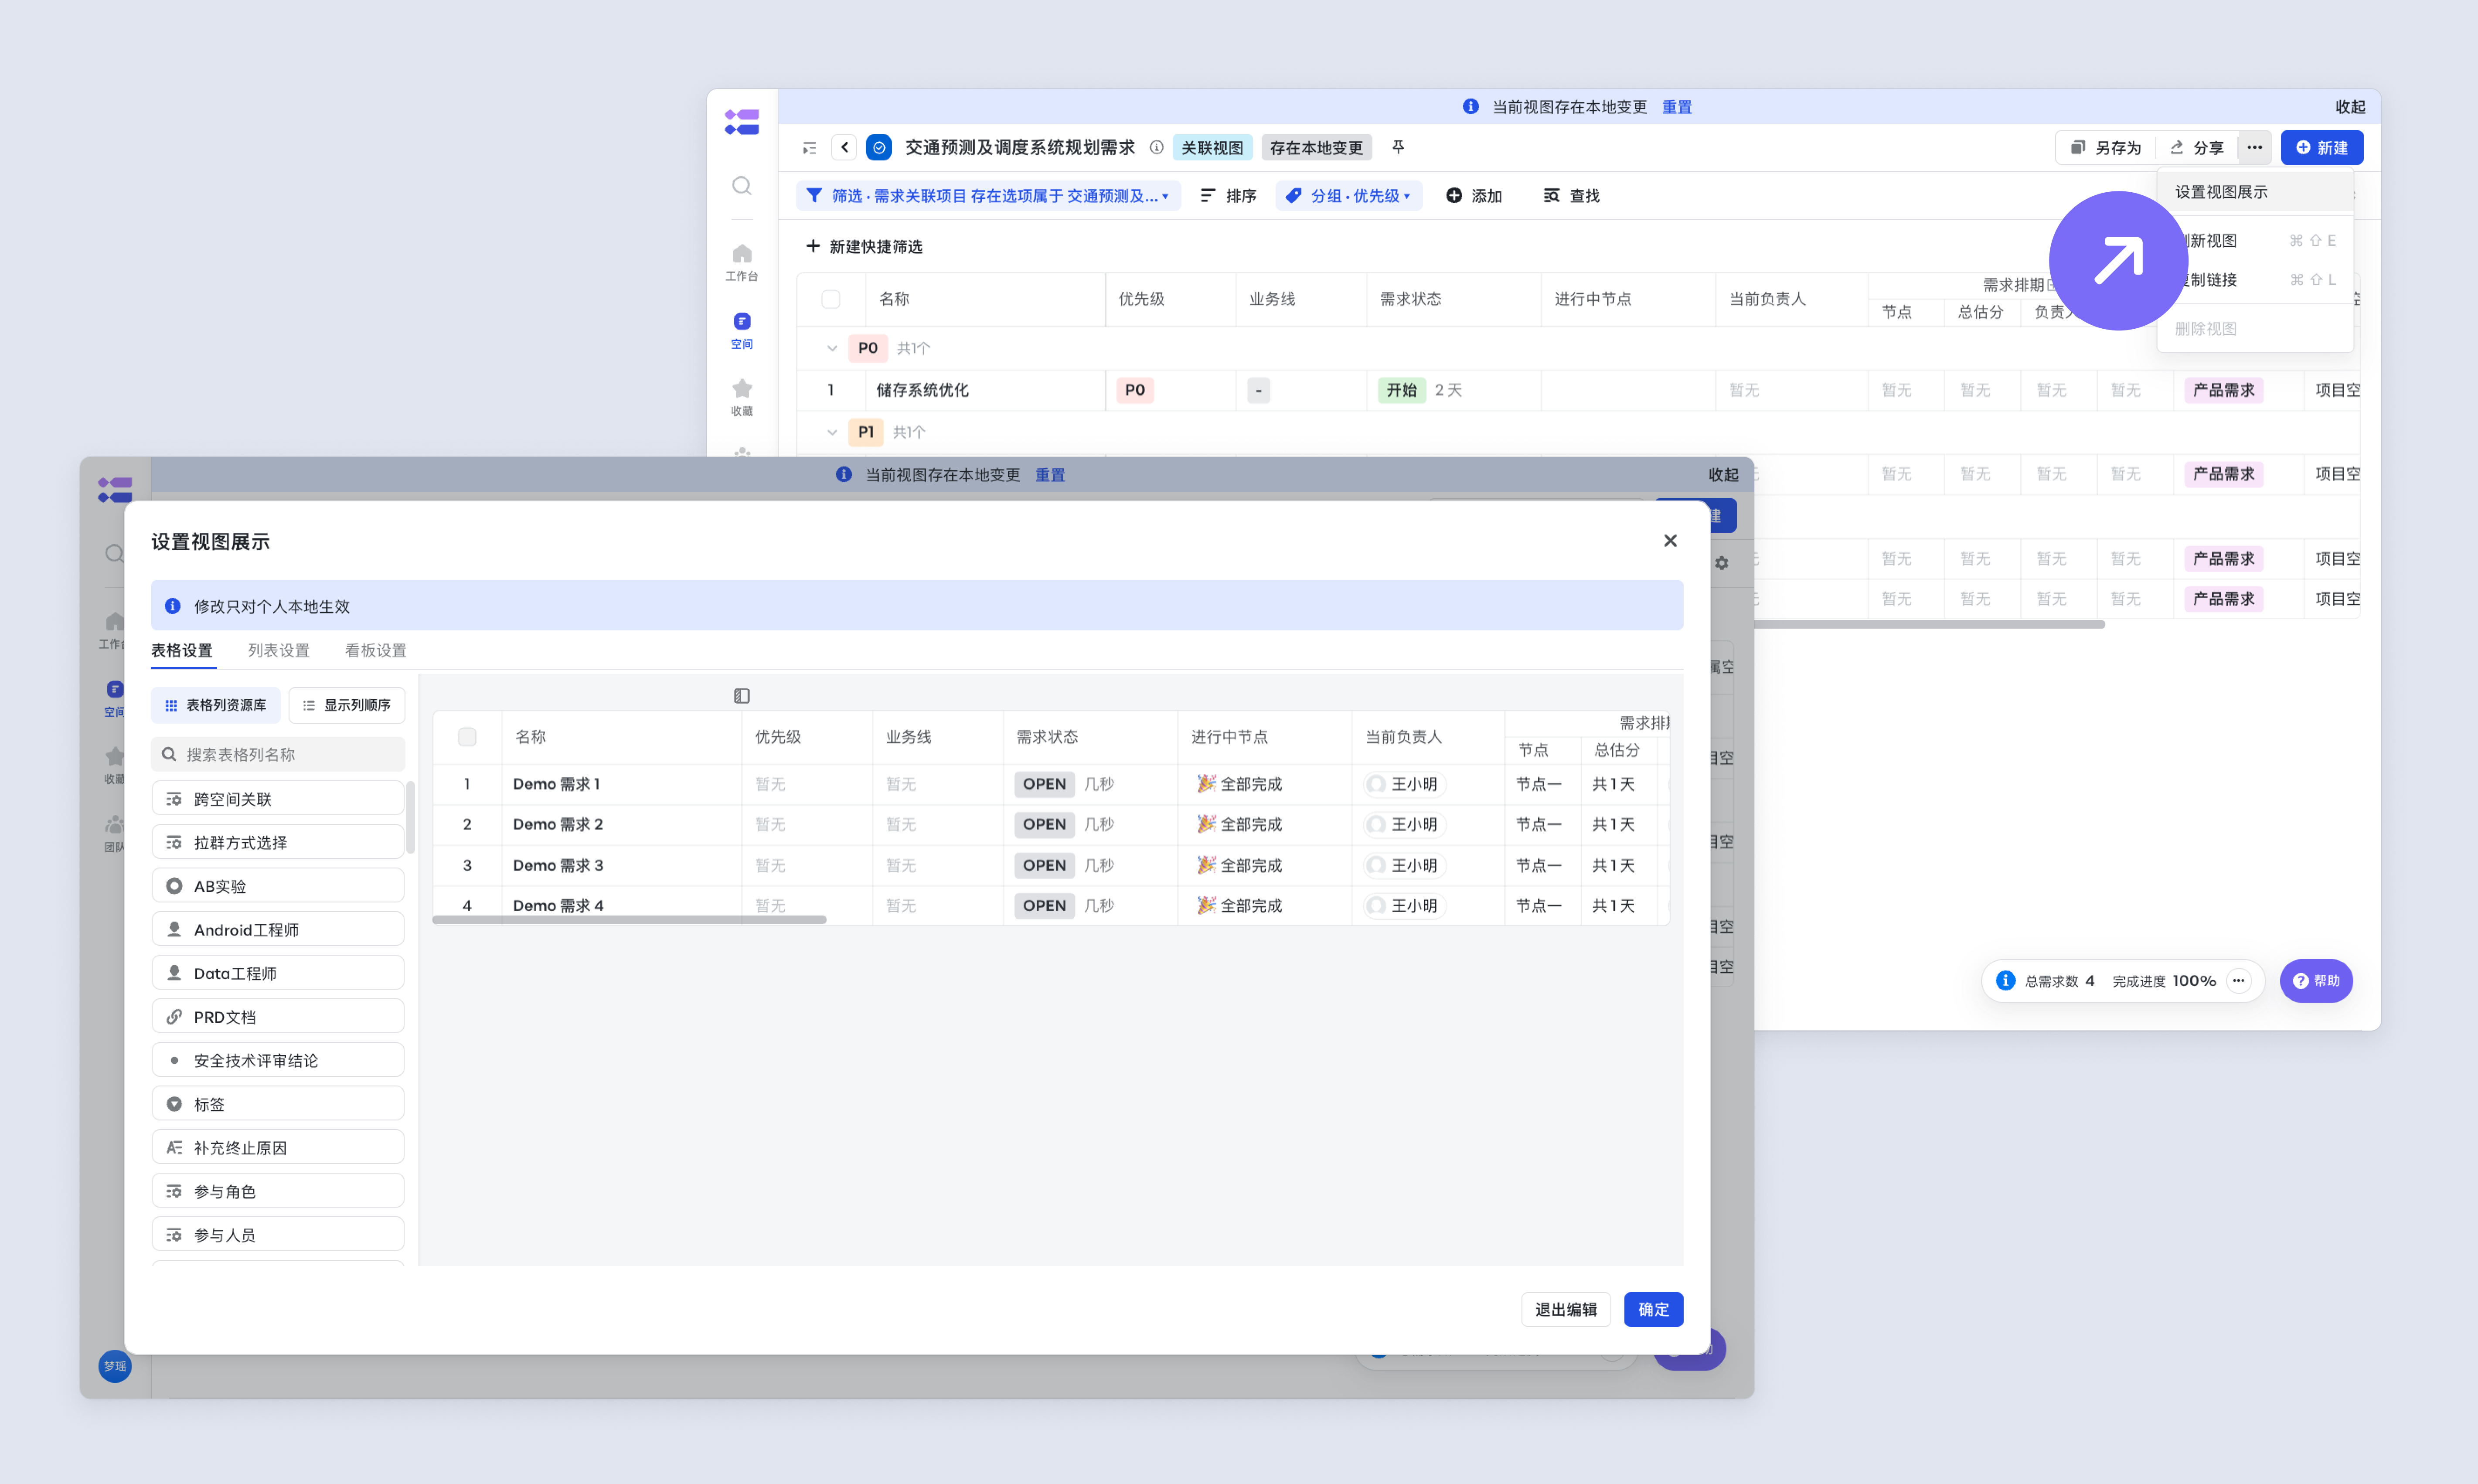Click 排序 in the back window toolbar

pos(1228,196)
